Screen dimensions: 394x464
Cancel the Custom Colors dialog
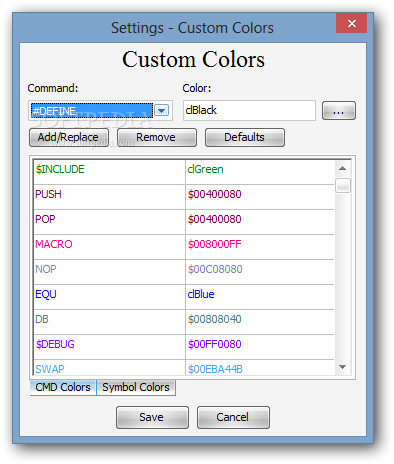click(x=233, y=417)
